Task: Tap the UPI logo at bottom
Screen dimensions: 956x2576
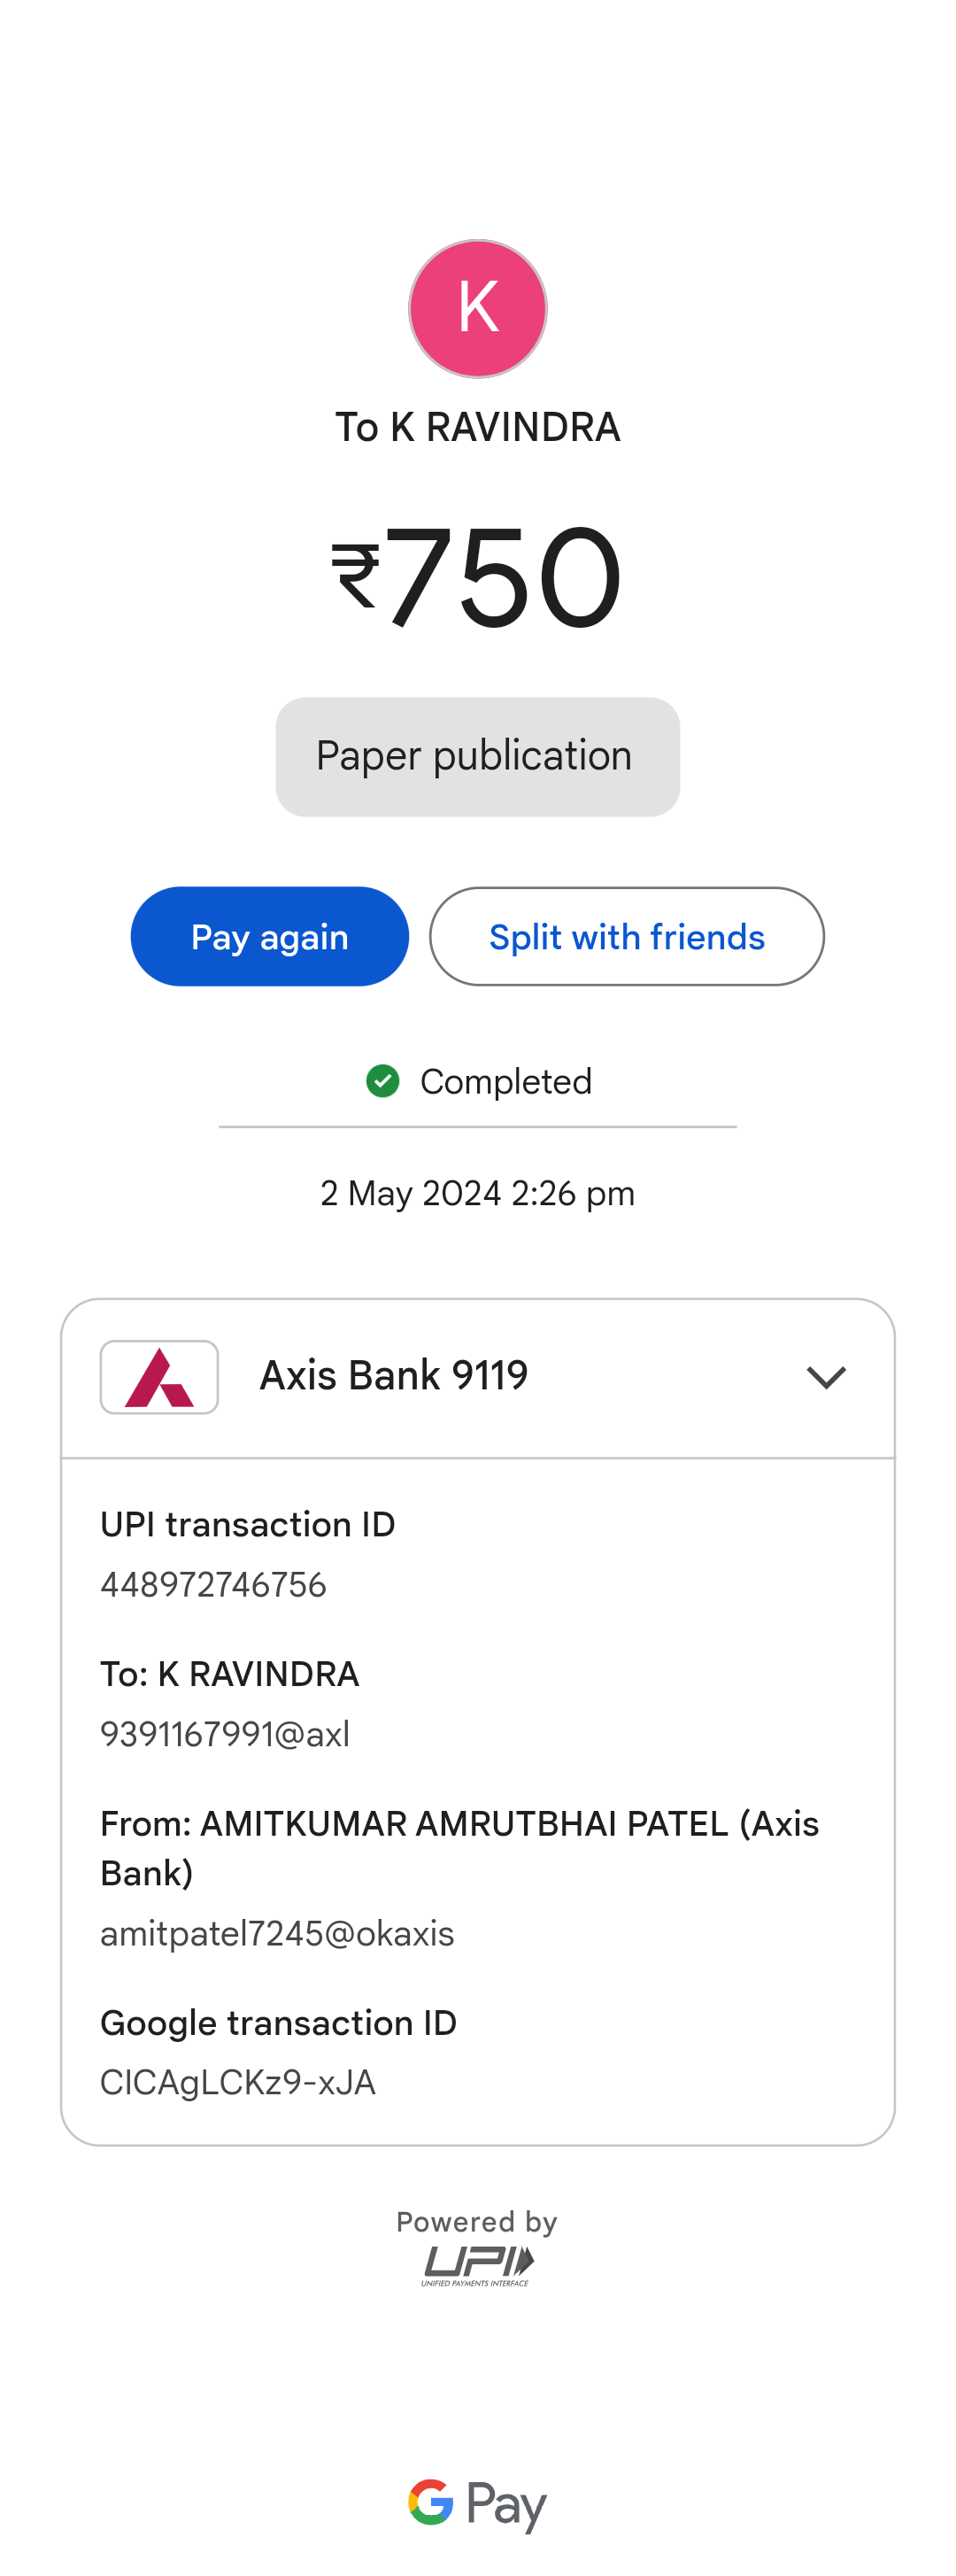Action: tap(478, 2264)
